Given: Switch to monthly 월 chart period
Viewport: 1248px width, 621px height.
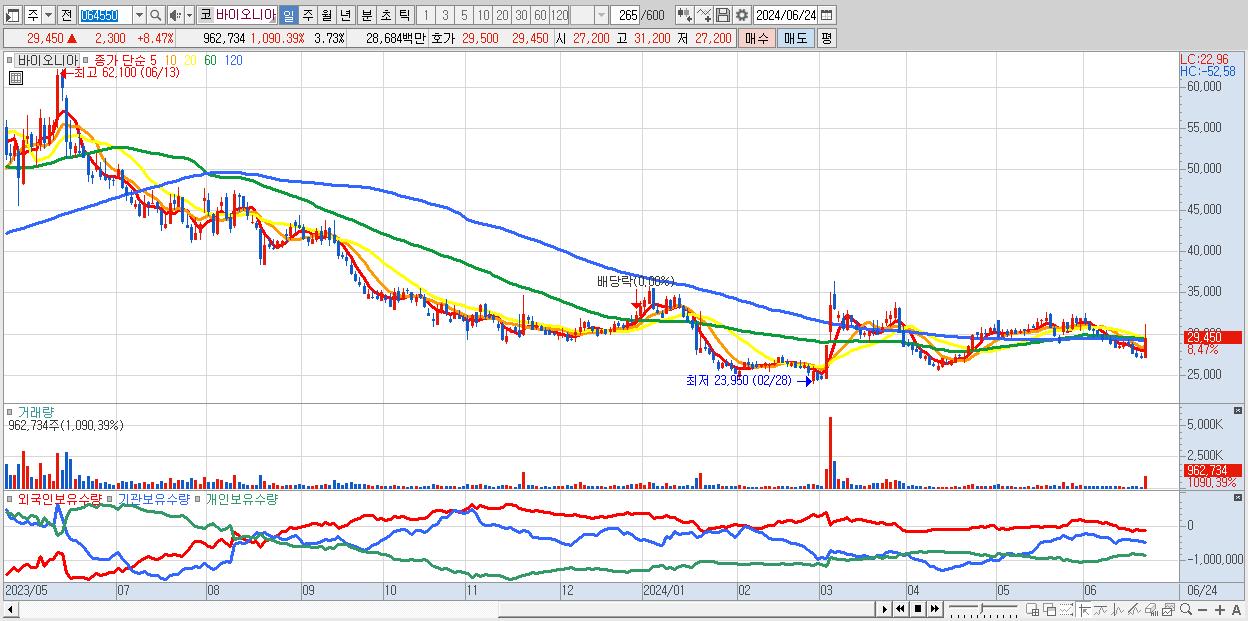Looking at the screenshot, I should (327, 16).
